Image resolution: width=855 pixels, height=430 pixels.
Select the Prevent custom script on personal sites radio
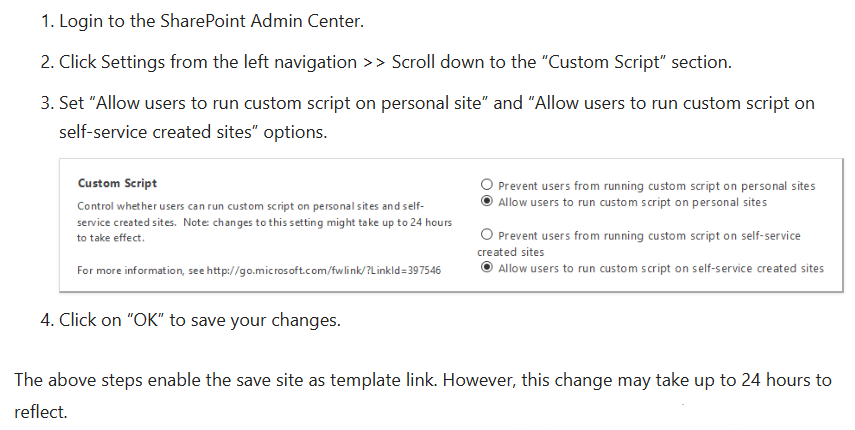click(486, 185)
